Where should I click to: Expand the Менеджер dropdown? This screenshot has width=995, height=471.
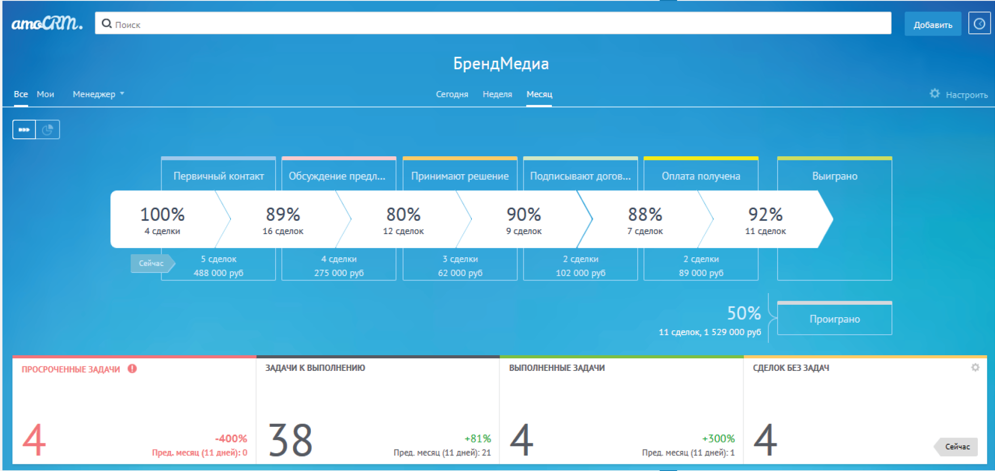click(x=98, y=94)
